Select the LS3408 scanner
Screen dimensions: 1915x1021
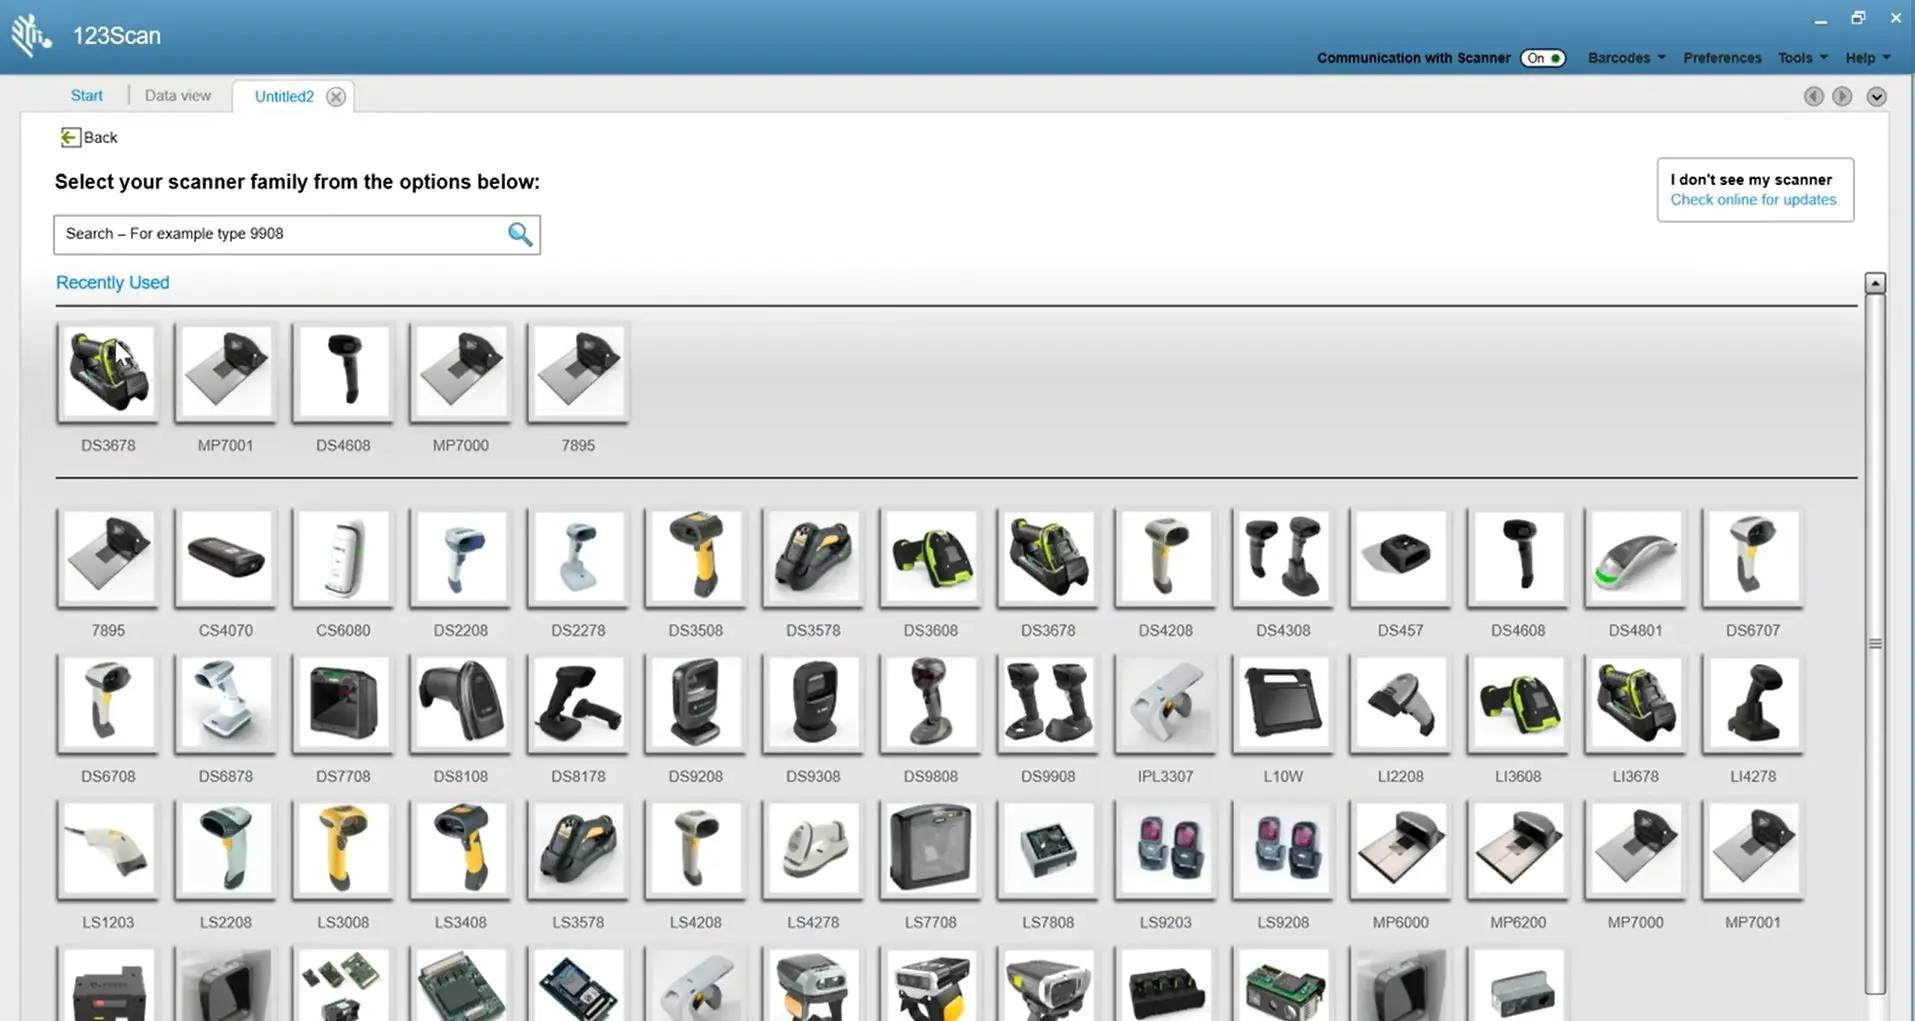[460, 850]
